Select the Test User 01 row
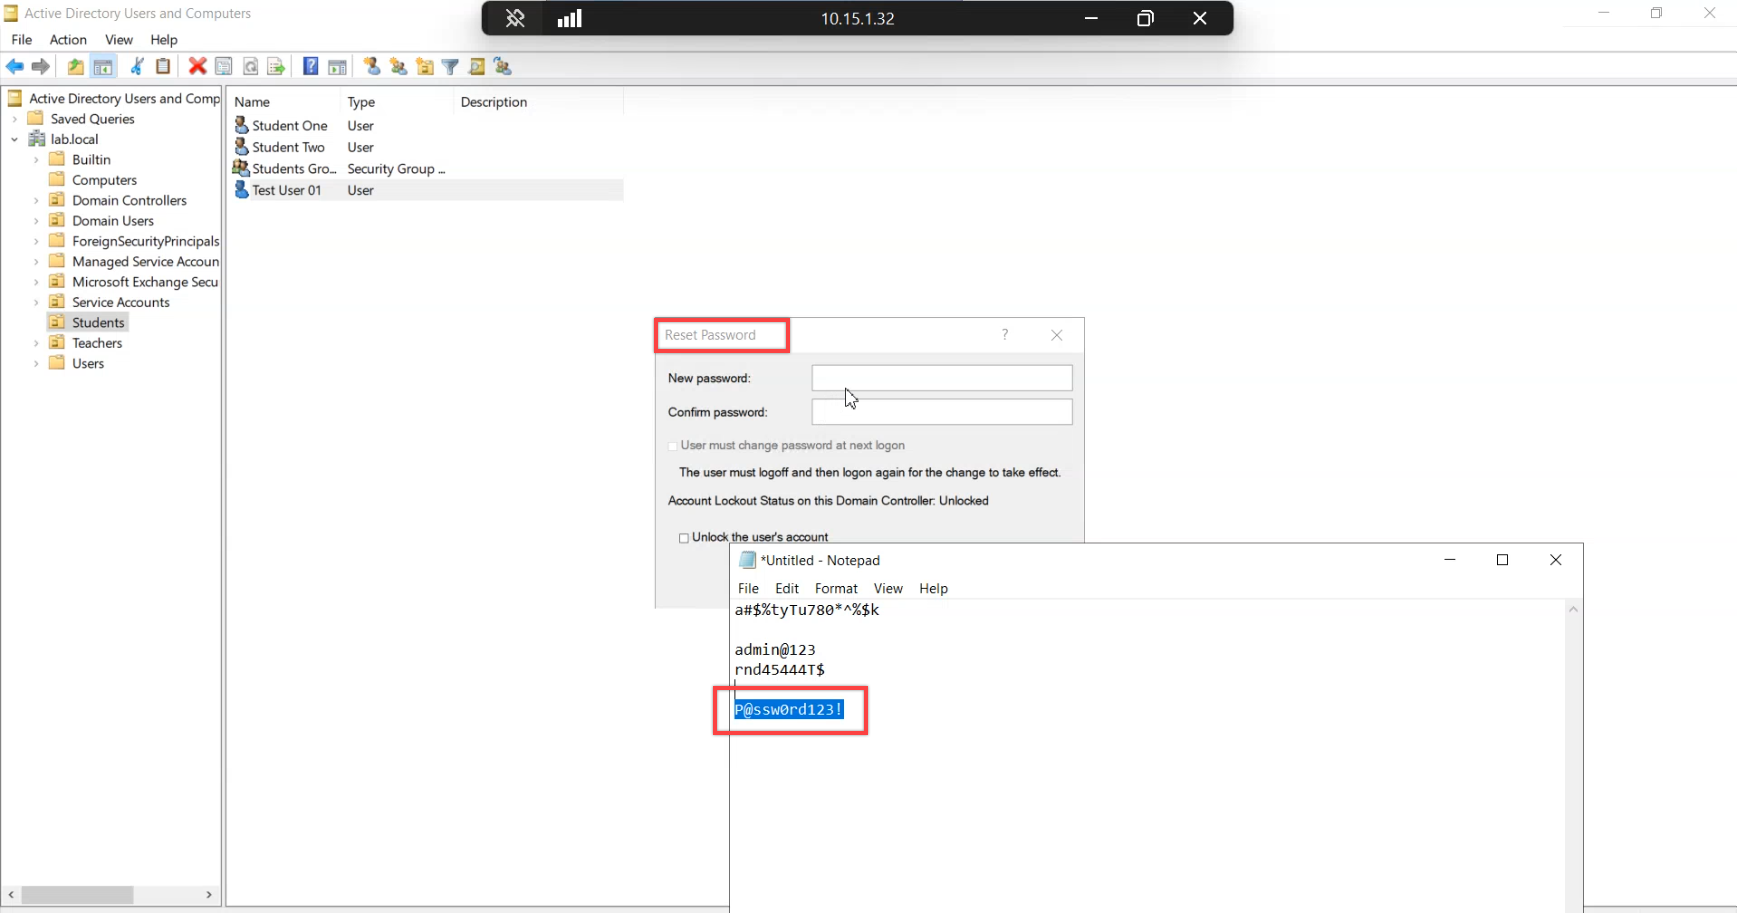The height and width of the screenshot is (913, 1737). [428, 190]
